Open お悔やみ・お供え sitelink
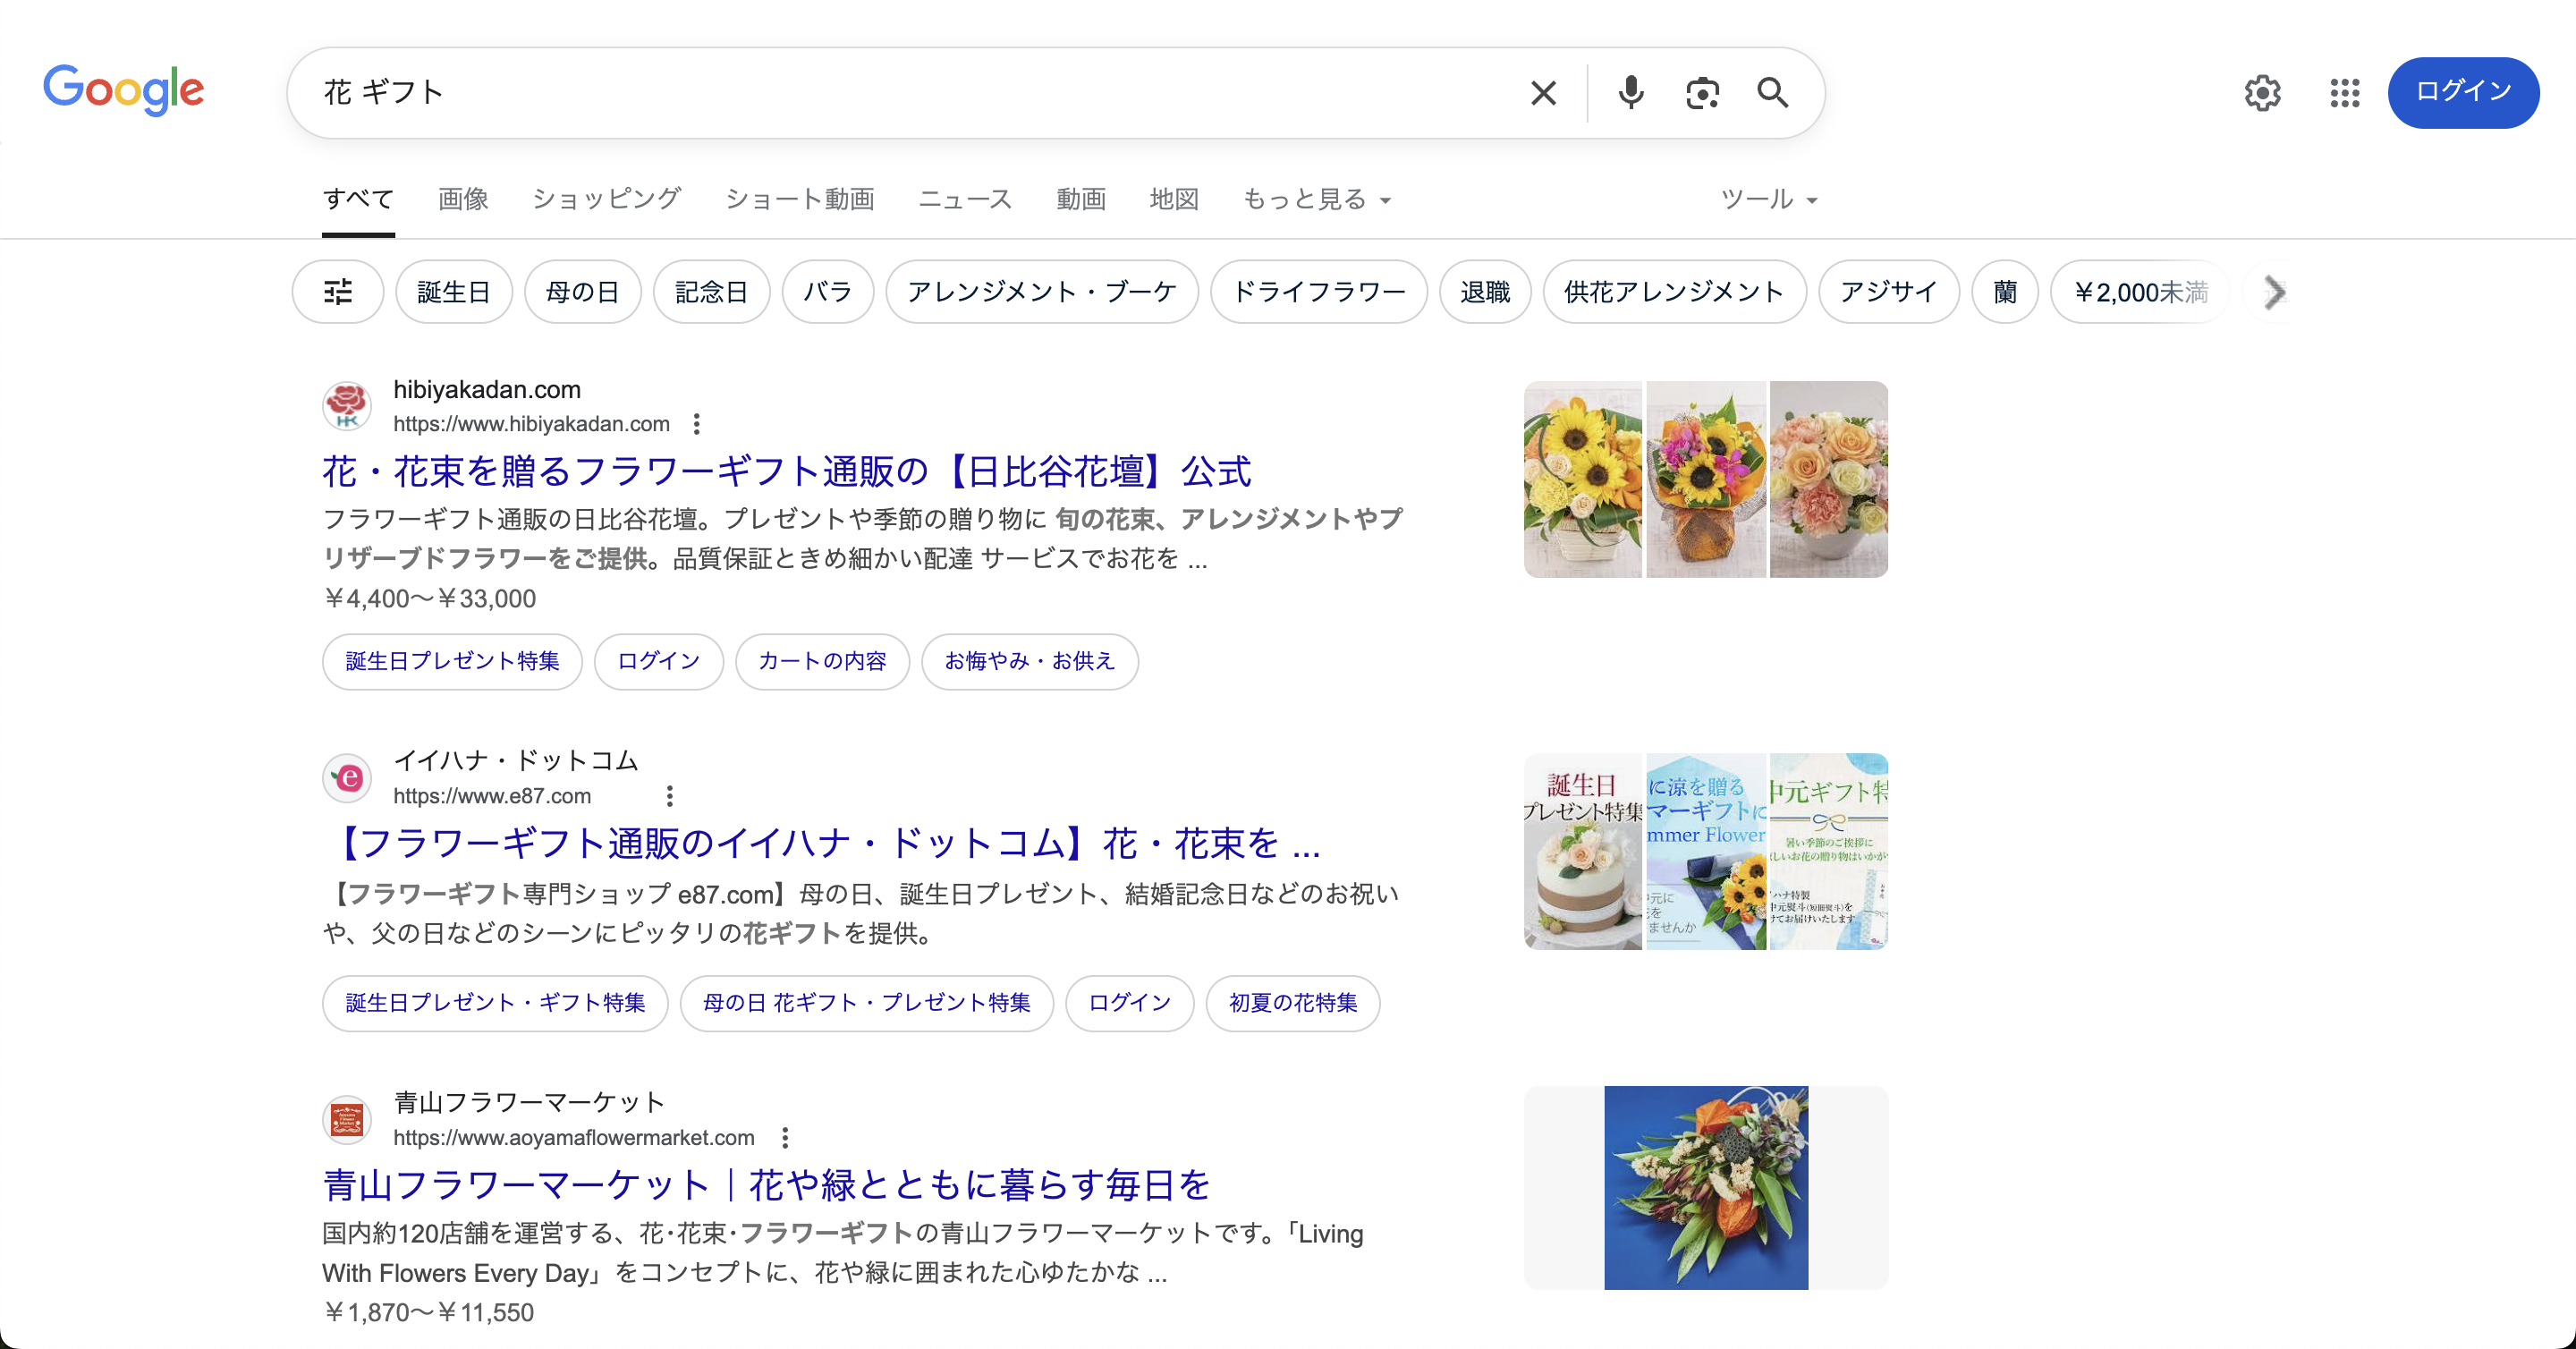The width and height of the screenshot is (2576, 1349). pos(1030,662)
